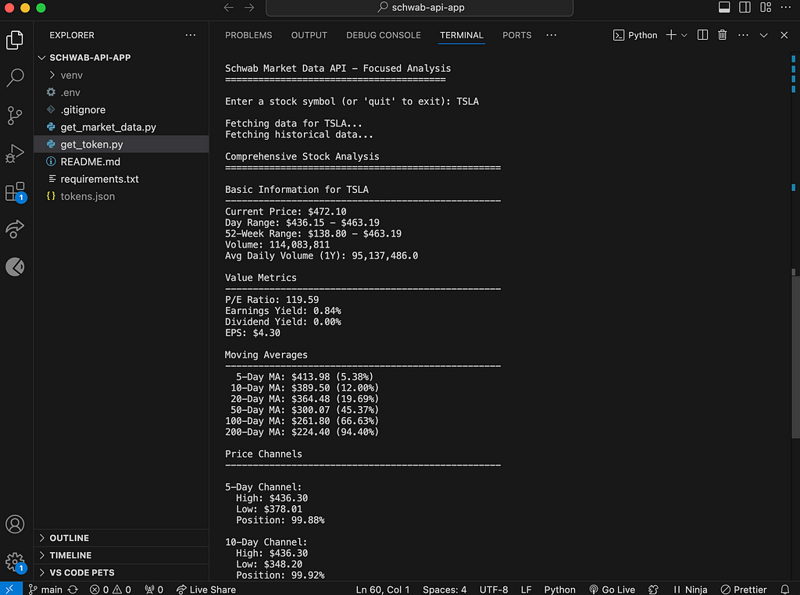The image size is (800, 595).
Task: Switch to the PROBLEMS tab
Action: click(x=248, y=35)
